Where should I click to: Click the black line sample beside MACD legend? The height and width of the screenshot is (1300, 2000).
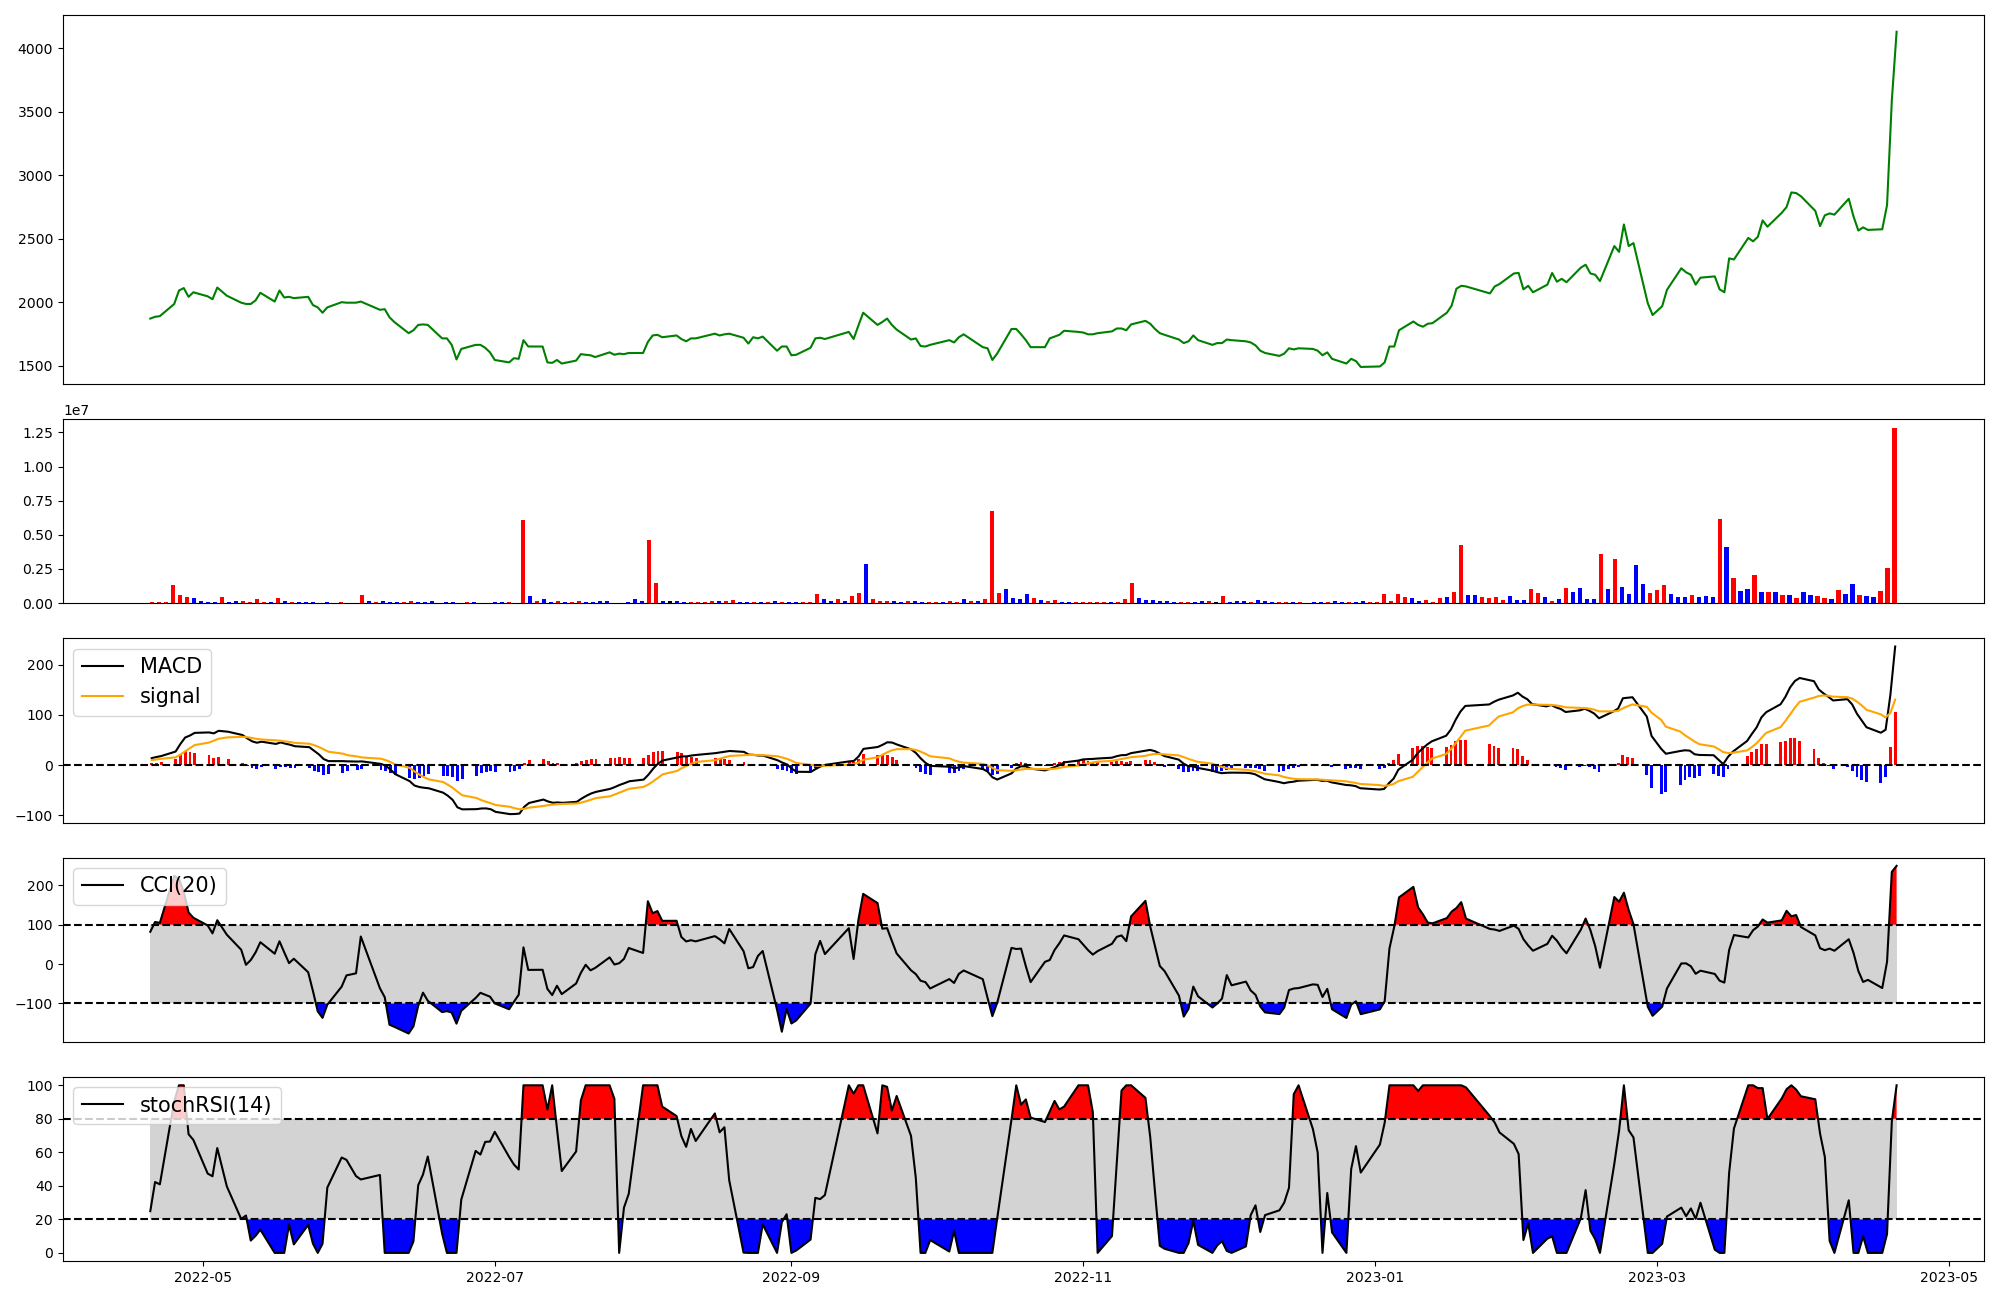(x=102, y=666)
